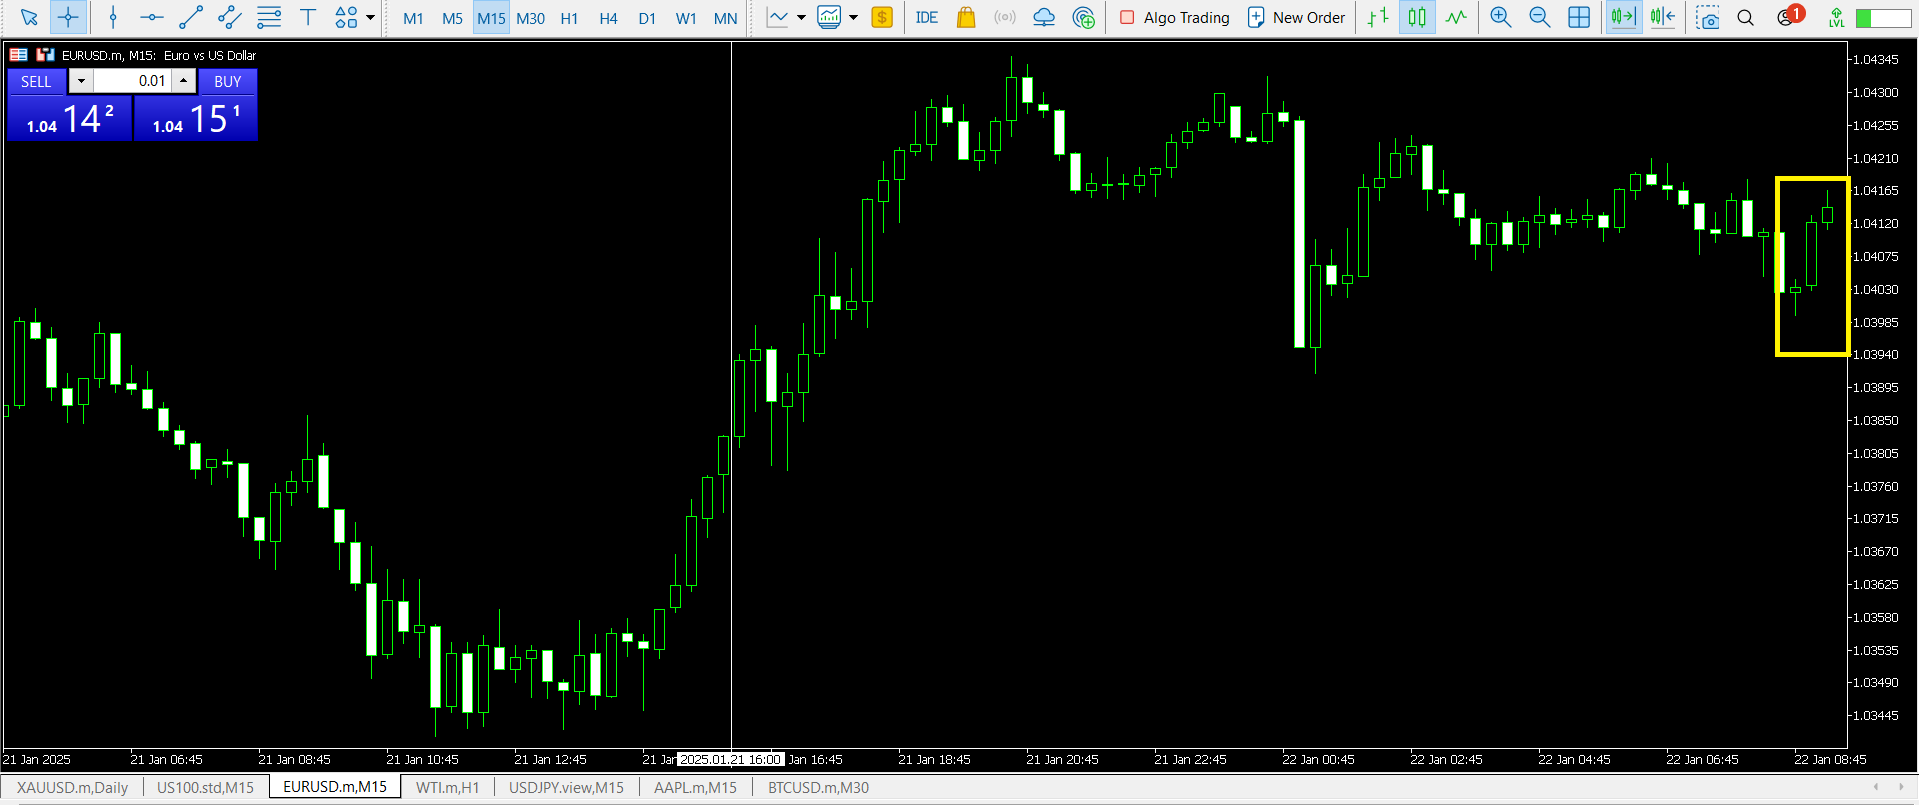Tile chart windows with grid icon
Screen dimensions: 1919x805
point(1579,17)
